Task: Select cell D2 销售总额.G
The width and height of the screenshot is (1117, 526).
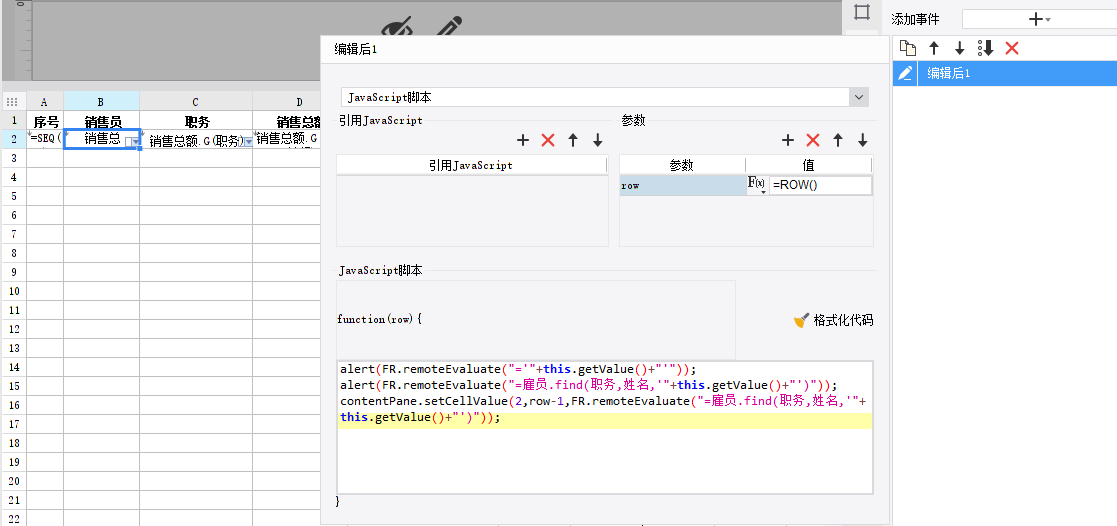Action: [x=286, y=139]
